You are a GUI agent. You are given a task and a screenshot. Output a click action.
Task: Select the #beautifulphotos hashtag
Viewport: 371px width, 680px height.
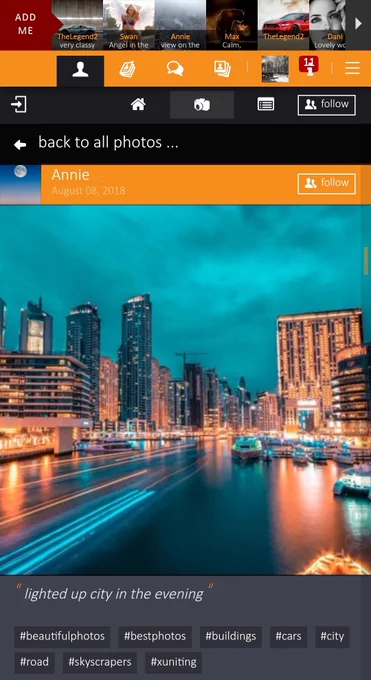point(62,637)
